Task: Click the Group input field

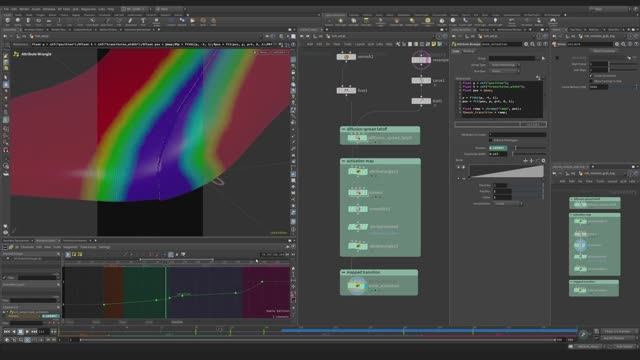Action: [512, 58]
